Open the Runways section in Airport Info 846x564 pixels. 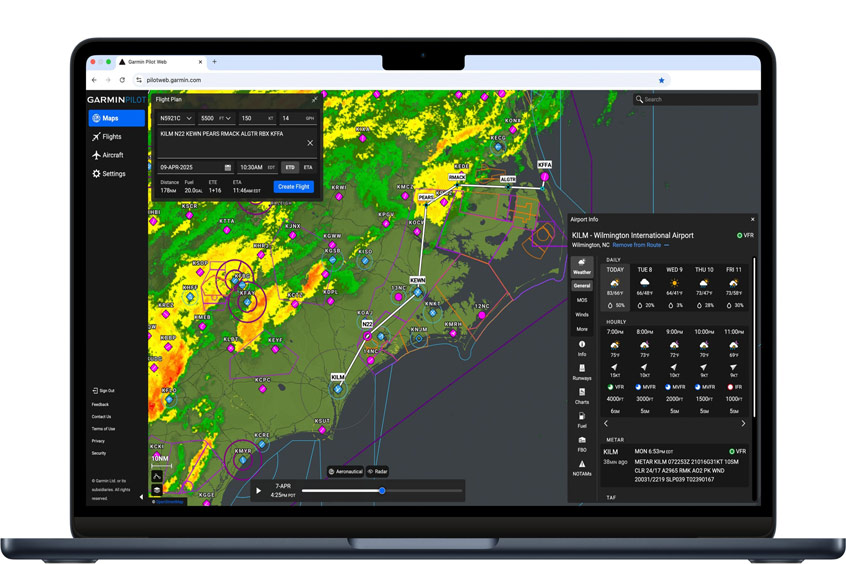pos(581,374)
